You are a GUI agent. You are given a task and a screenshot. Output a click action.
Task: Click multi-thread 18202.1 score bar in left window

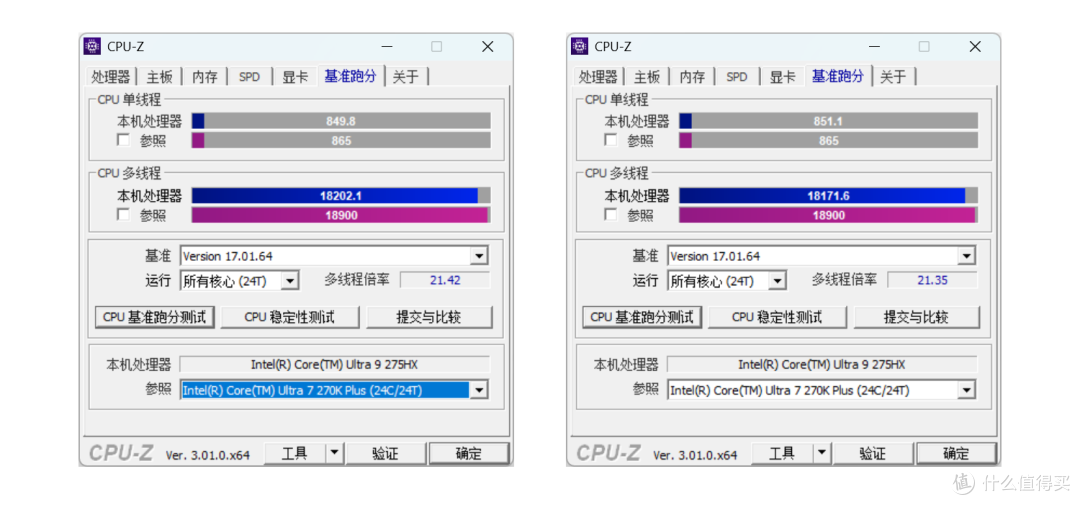pyautogui.click(x=341, y=196)
